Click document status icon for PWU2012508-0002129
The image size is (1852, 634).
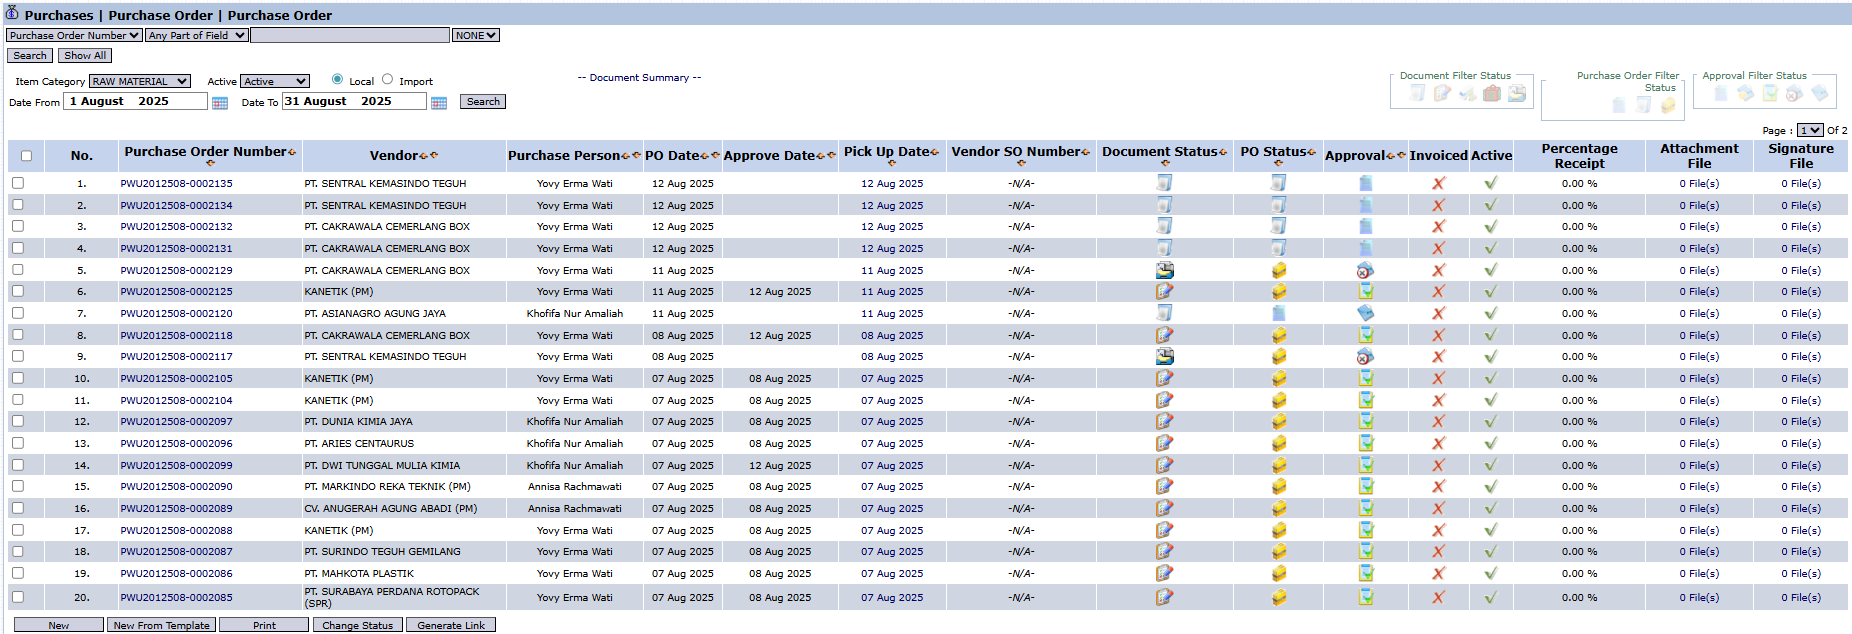[x=1164, y=270]
